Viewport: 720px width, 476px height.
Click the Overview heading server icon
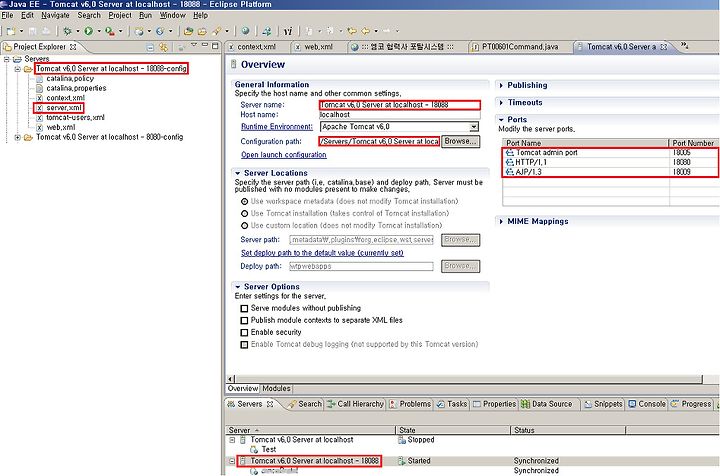[233, 64]
